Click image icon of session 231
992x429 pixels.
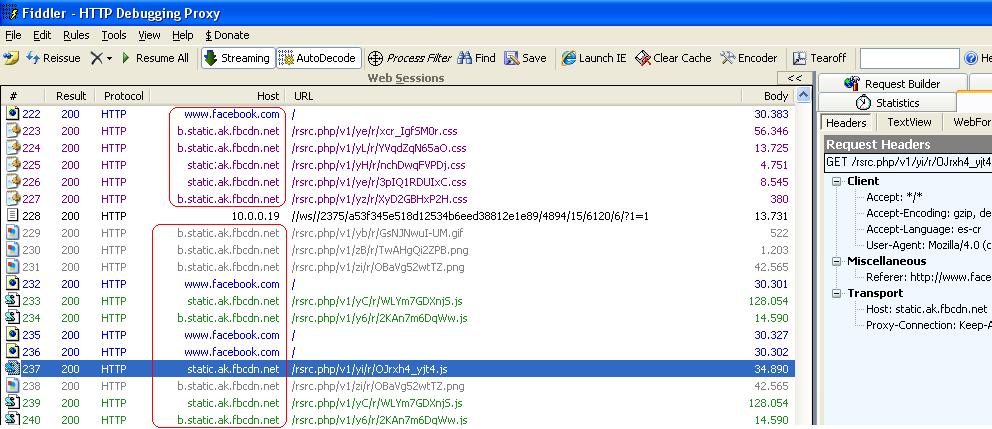coord(13,267)
